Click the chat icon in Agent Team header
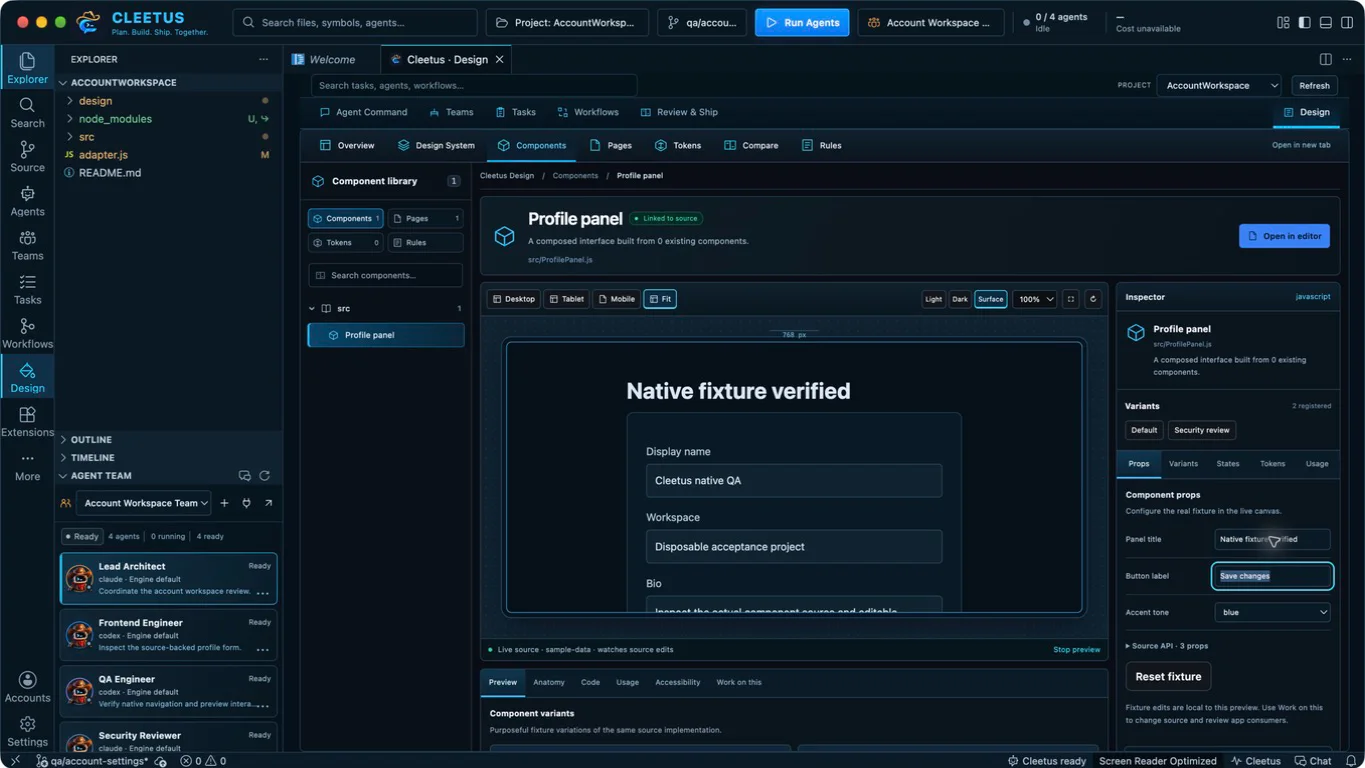Viewport: 1365px width, 768px height. [x=244, y=476]
